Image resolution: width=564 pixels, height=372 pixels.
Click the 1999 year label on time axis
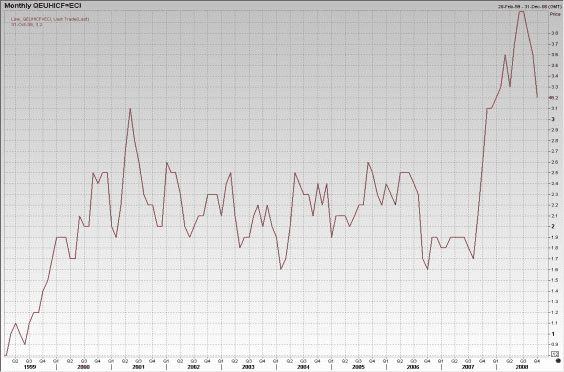click(x=29, y=367)
